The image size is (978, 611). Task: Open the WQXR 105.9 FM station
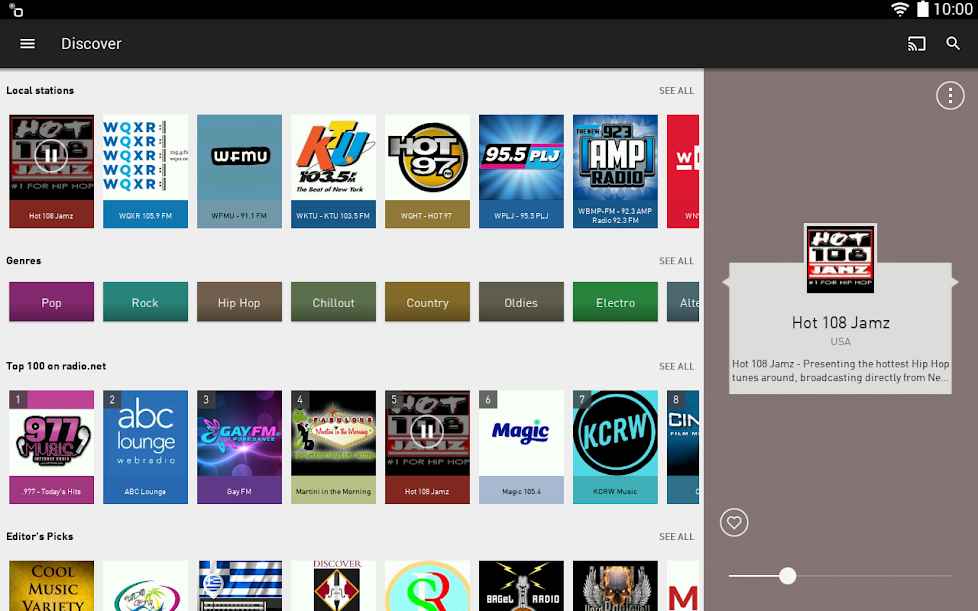pos(145,171)
